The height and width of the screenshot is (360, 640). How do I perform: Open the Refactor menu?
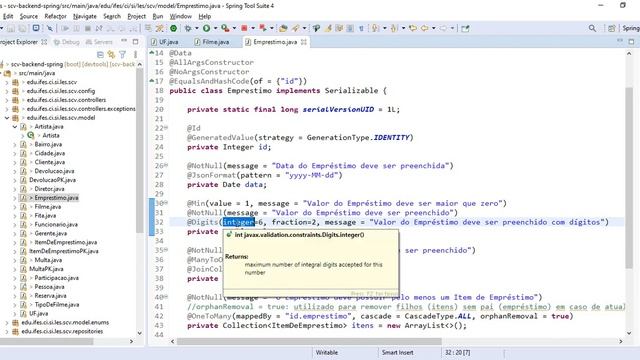point(55,16)
